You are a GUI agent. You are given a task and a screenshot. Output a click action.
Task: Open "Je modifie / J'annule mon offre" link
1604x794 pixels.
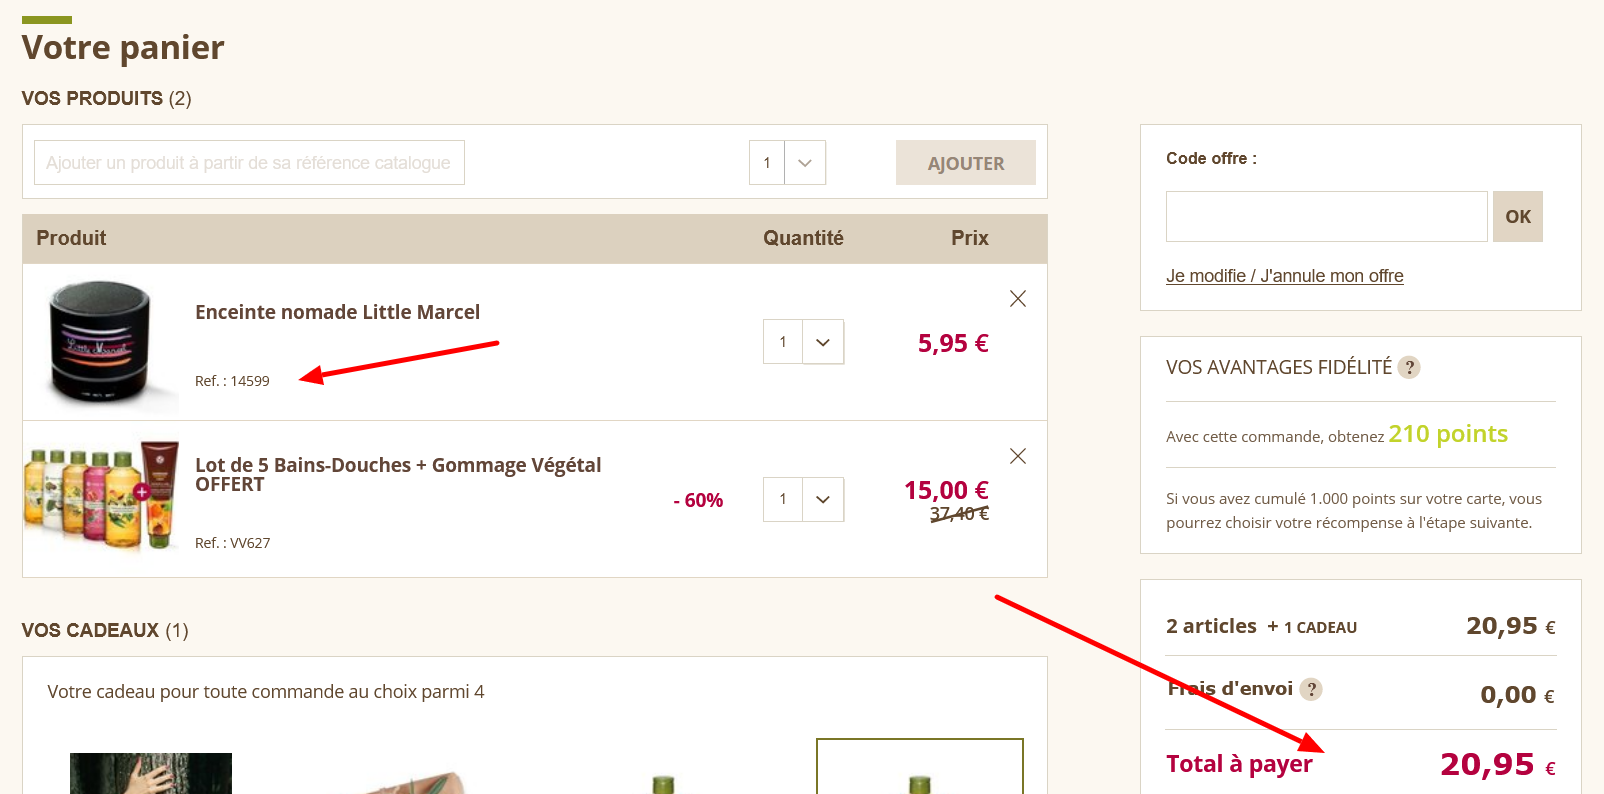tap(1285, 276)
